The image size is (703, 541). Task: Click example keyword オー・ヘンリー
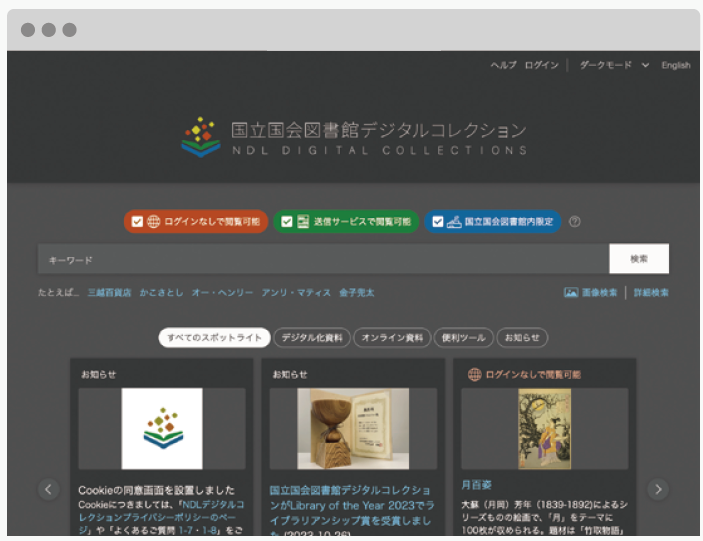pyautogui.click(x=222, y=293)
